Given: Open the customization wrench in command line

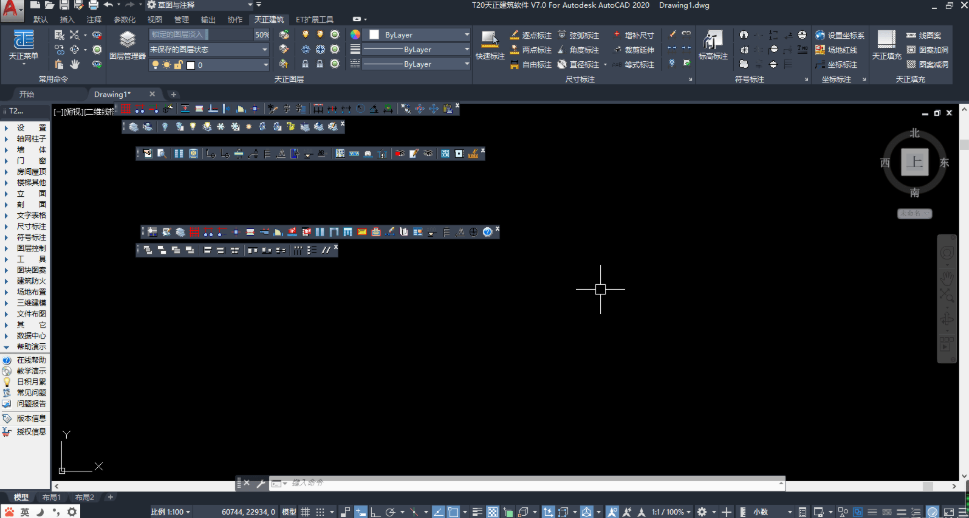Looking at the screenshot, I should pyautogui.click(x=260, y=483).
